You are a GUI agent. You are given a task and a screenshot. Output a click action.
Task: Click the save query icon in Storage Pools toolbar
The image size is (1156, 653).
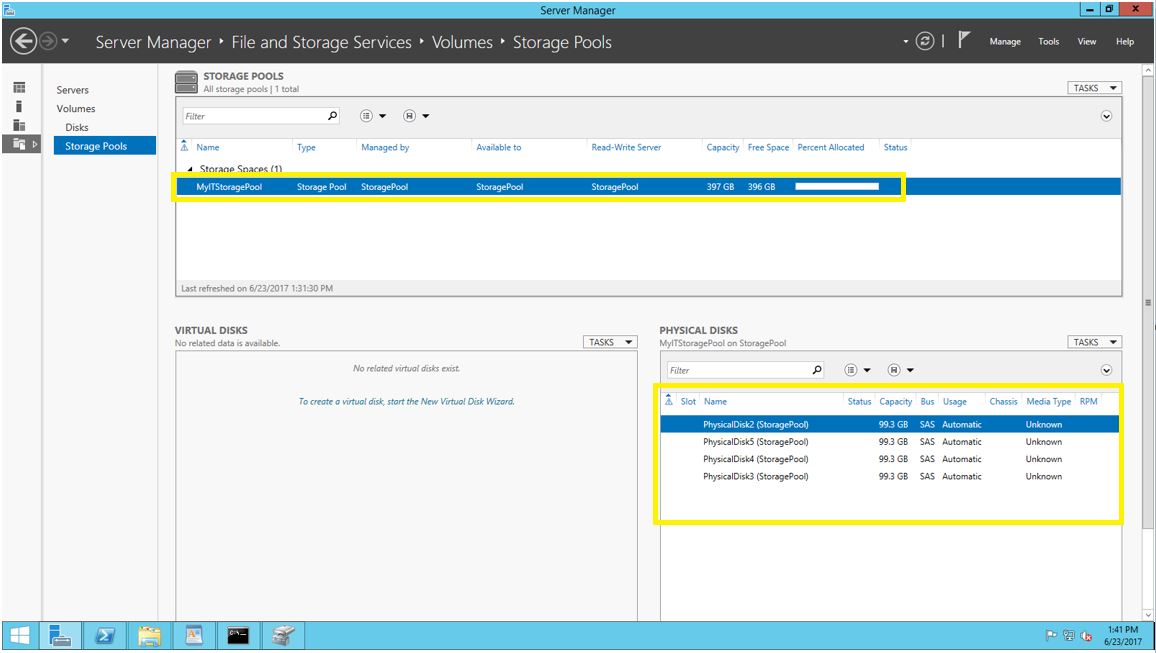409,115
